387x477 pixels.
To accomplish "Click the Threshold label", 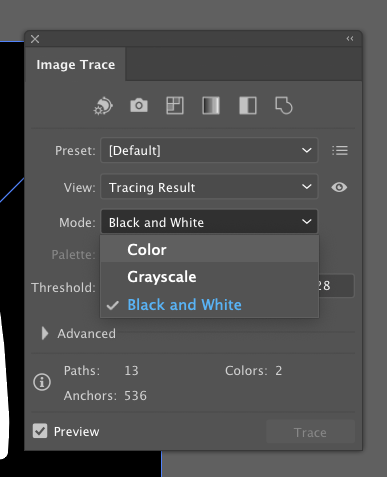I will click(63, 287).
